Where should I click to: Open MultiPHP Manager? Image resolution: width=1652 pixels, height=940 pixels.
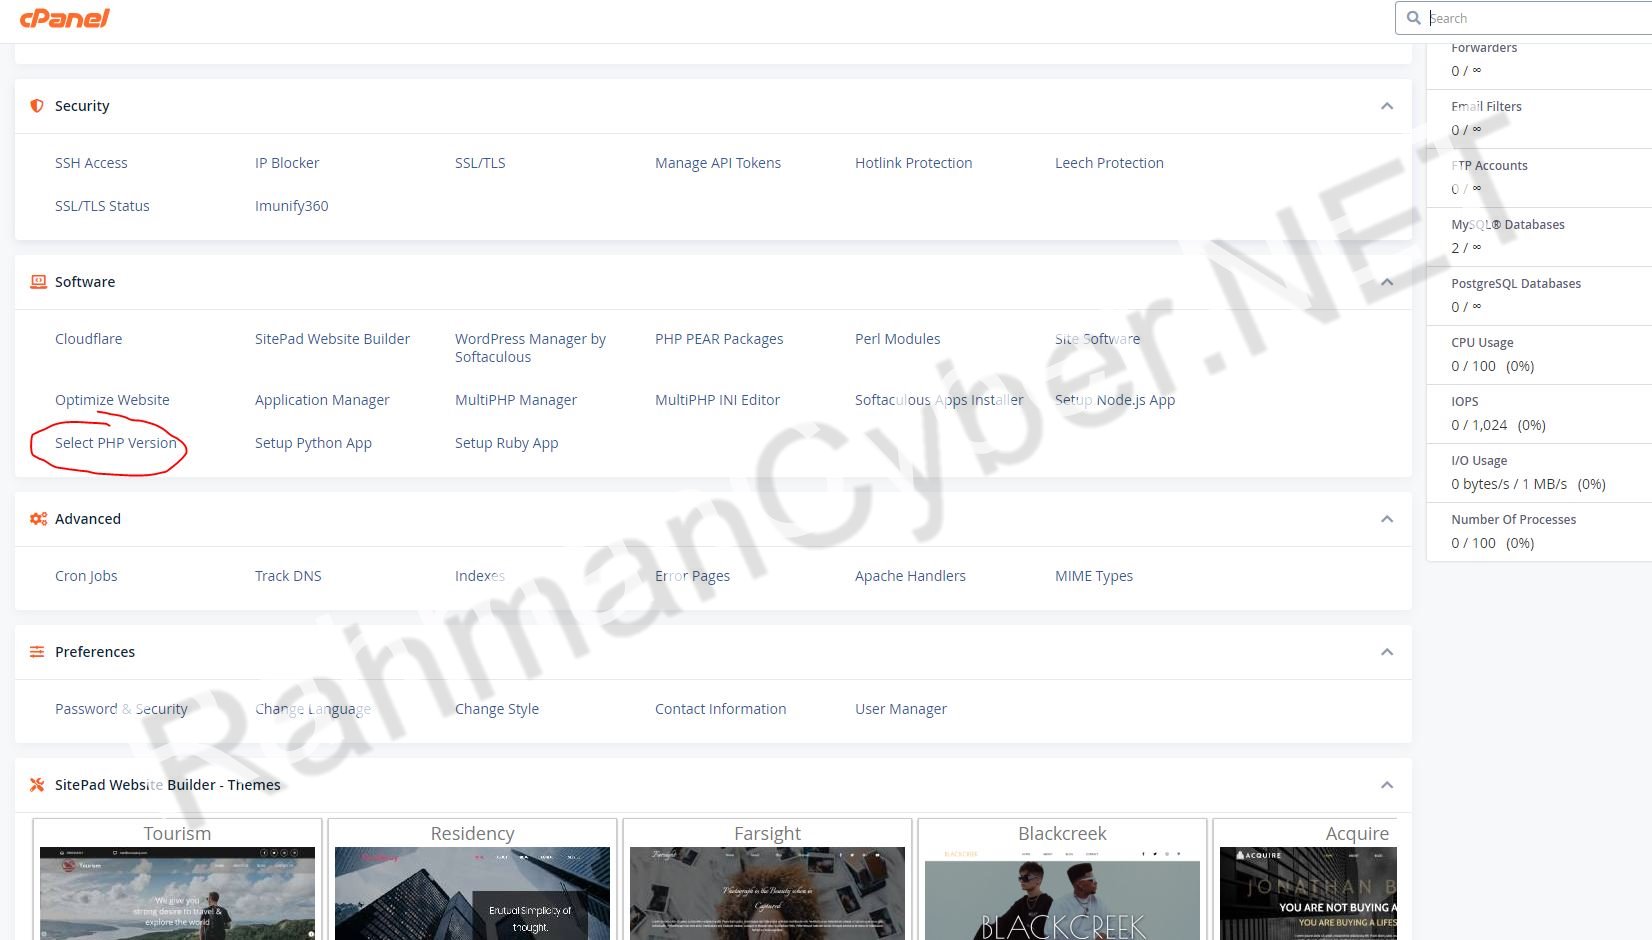click(x=516, y=400)
